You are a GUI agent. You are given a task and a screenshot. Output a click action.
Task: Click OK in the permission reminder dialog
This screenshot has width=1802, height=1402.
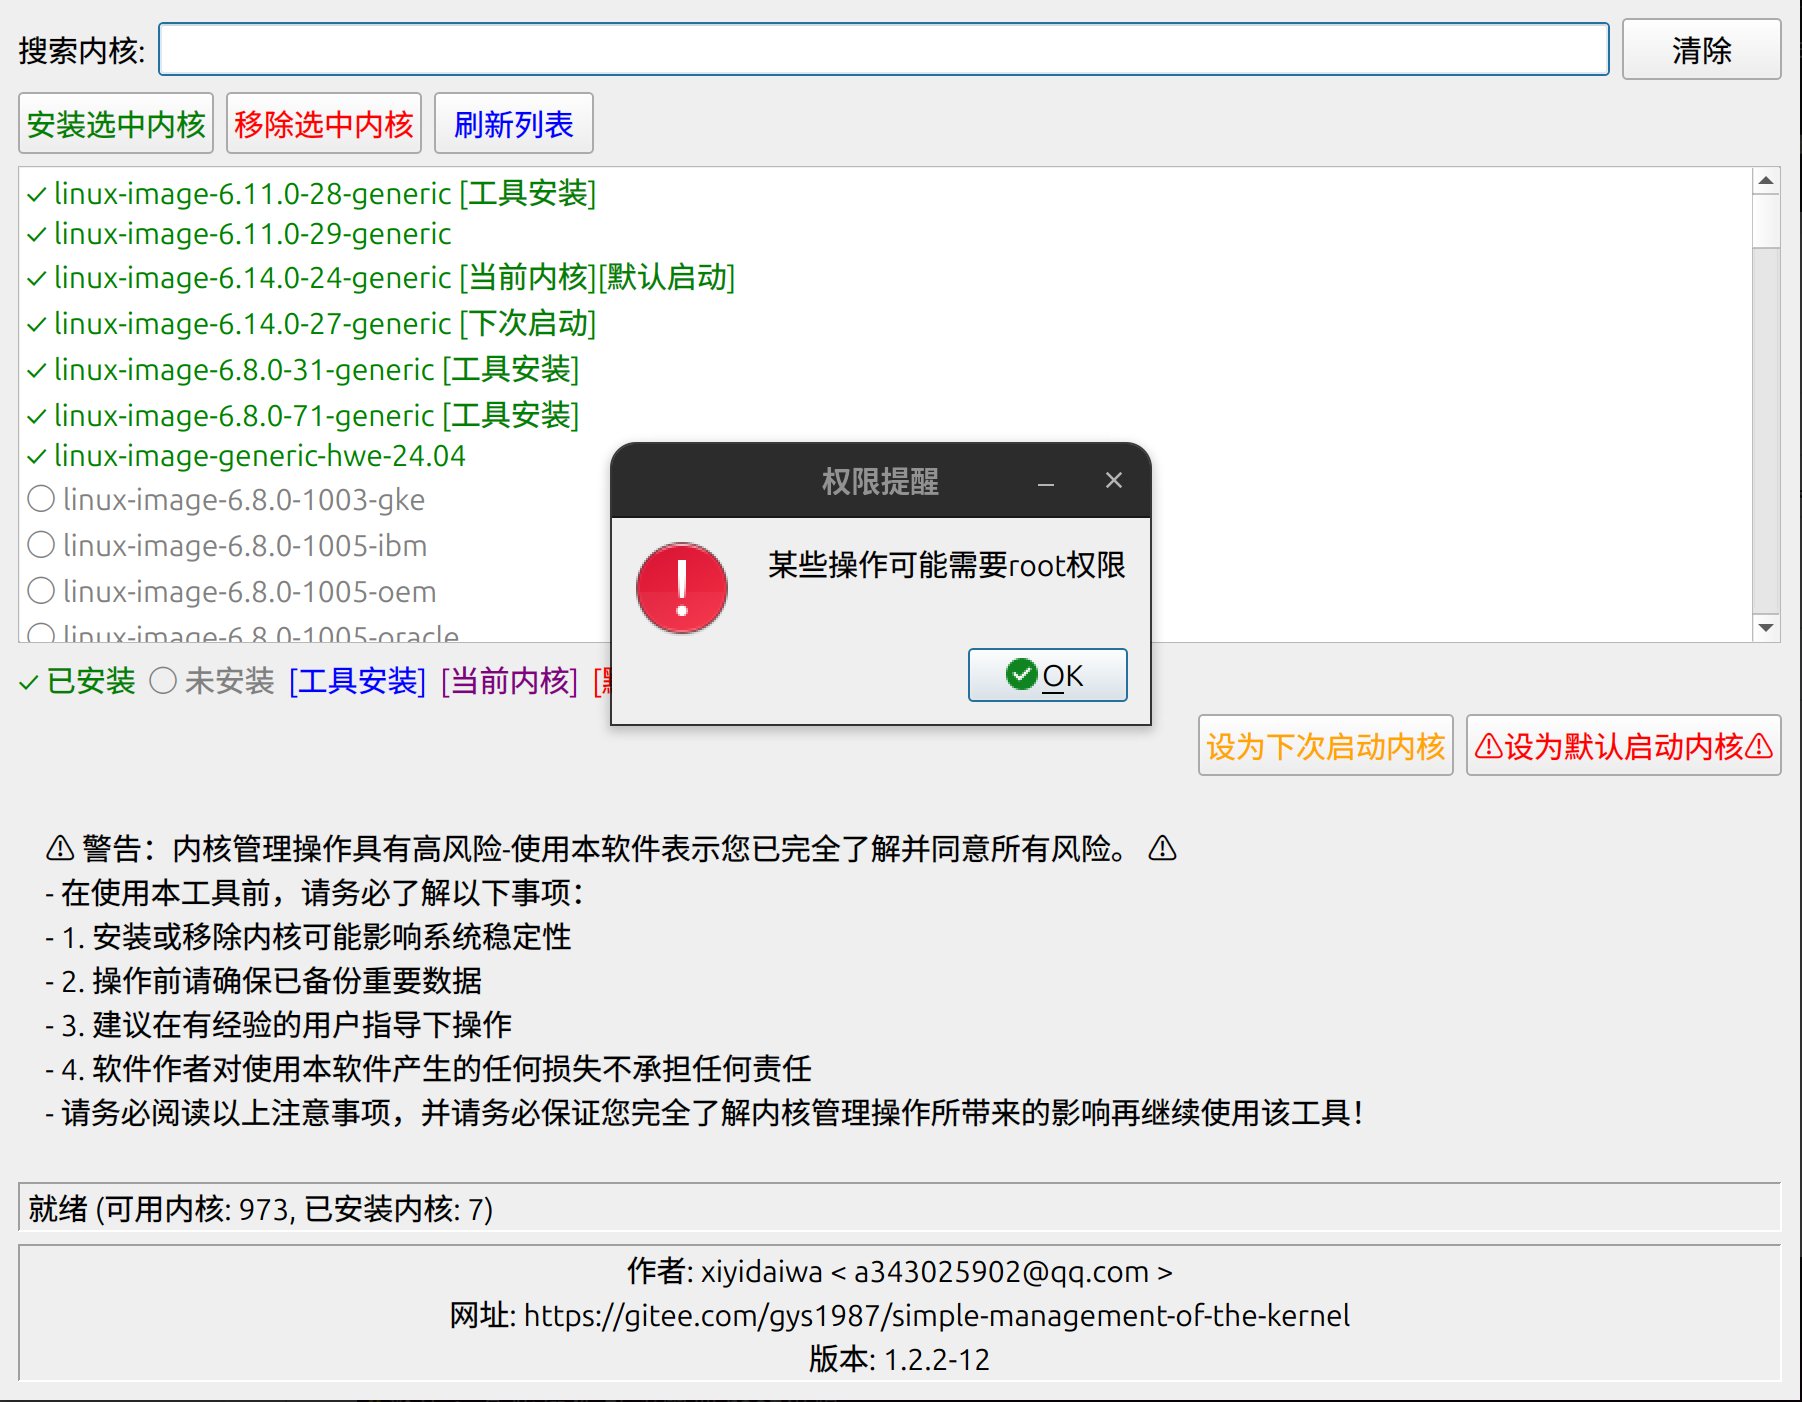click(1047, 676)
